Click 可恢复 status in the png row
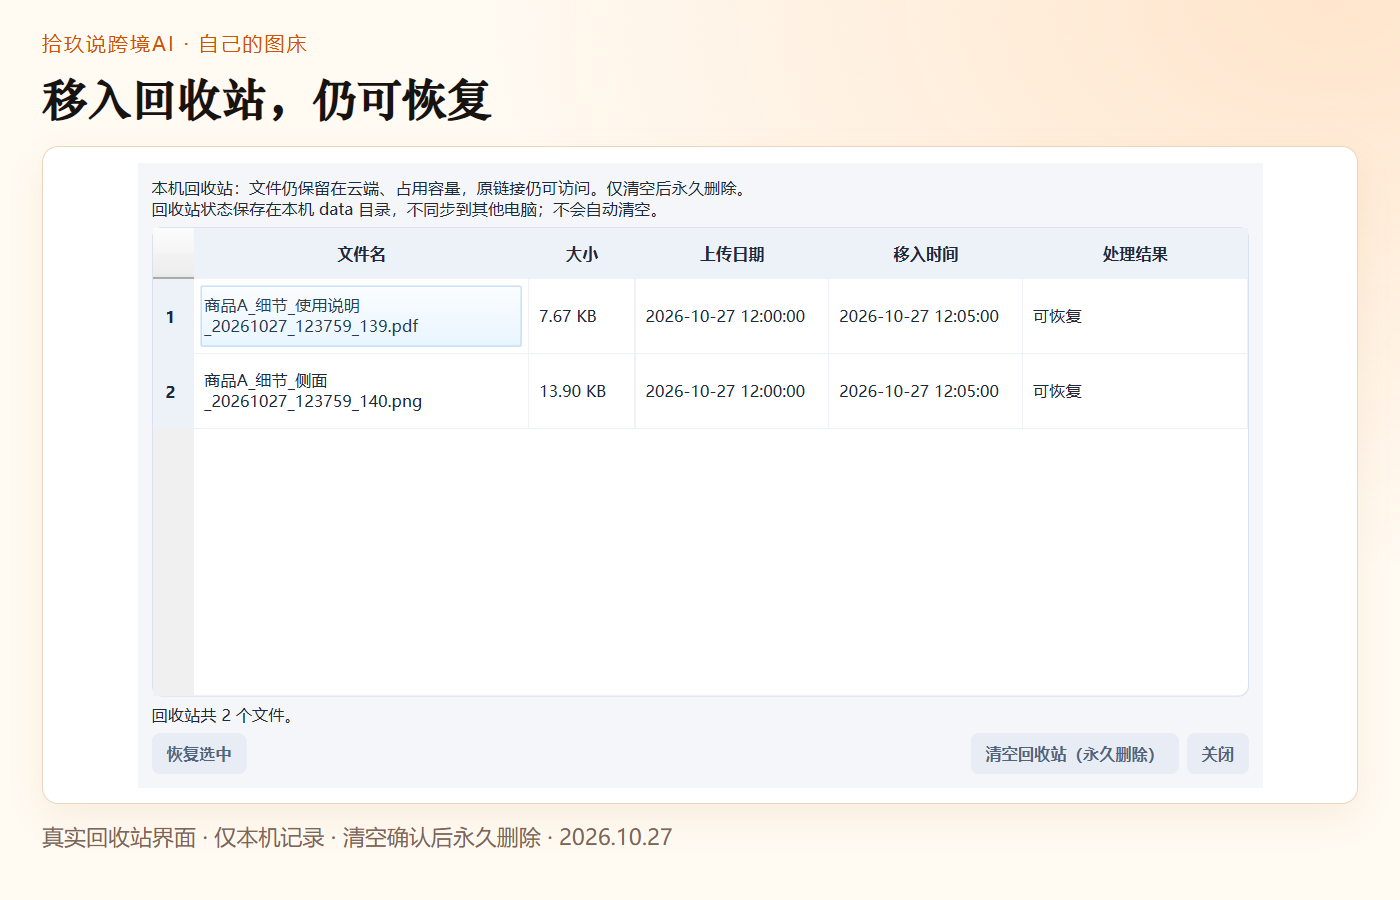1400x900 pixels. pos(1135,391)
